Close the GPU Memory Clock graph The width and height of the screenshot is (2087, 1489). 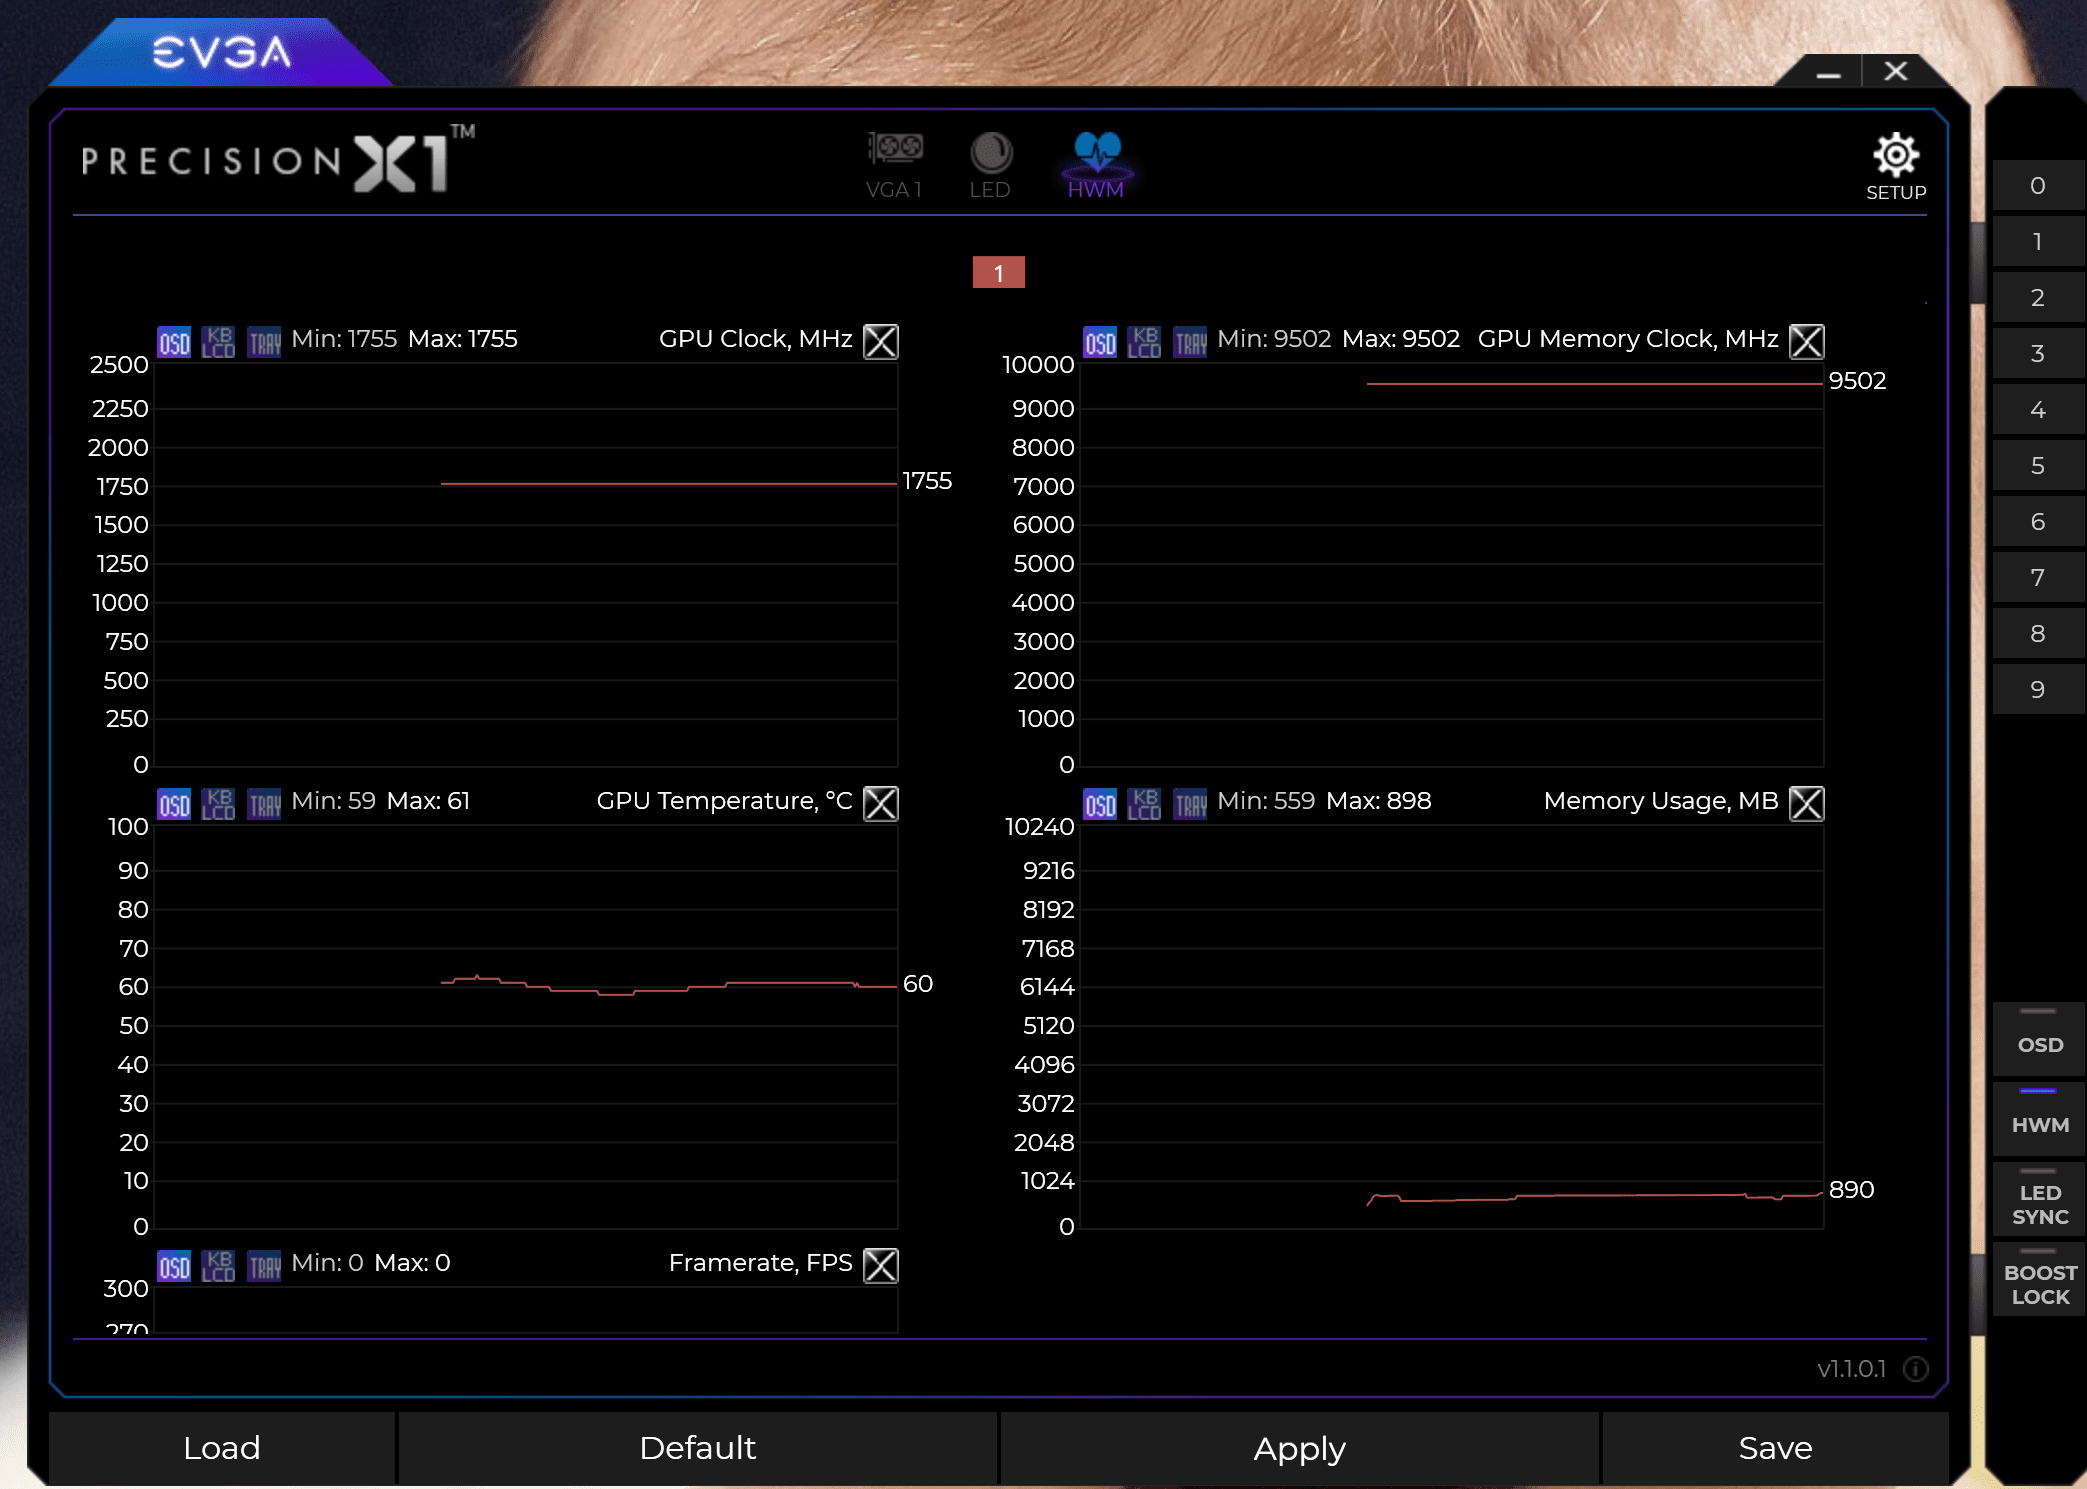[1806, 341]
